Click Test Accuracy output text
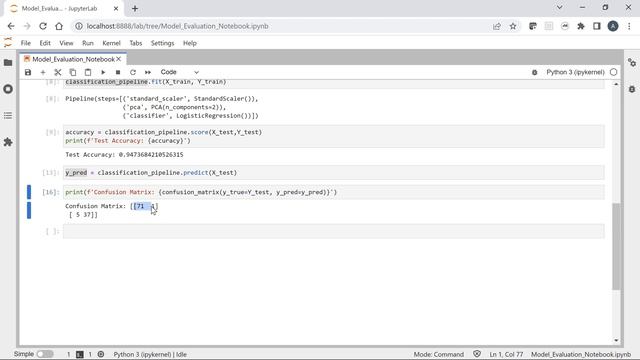 pyautogui.click(x=124, y=155)
